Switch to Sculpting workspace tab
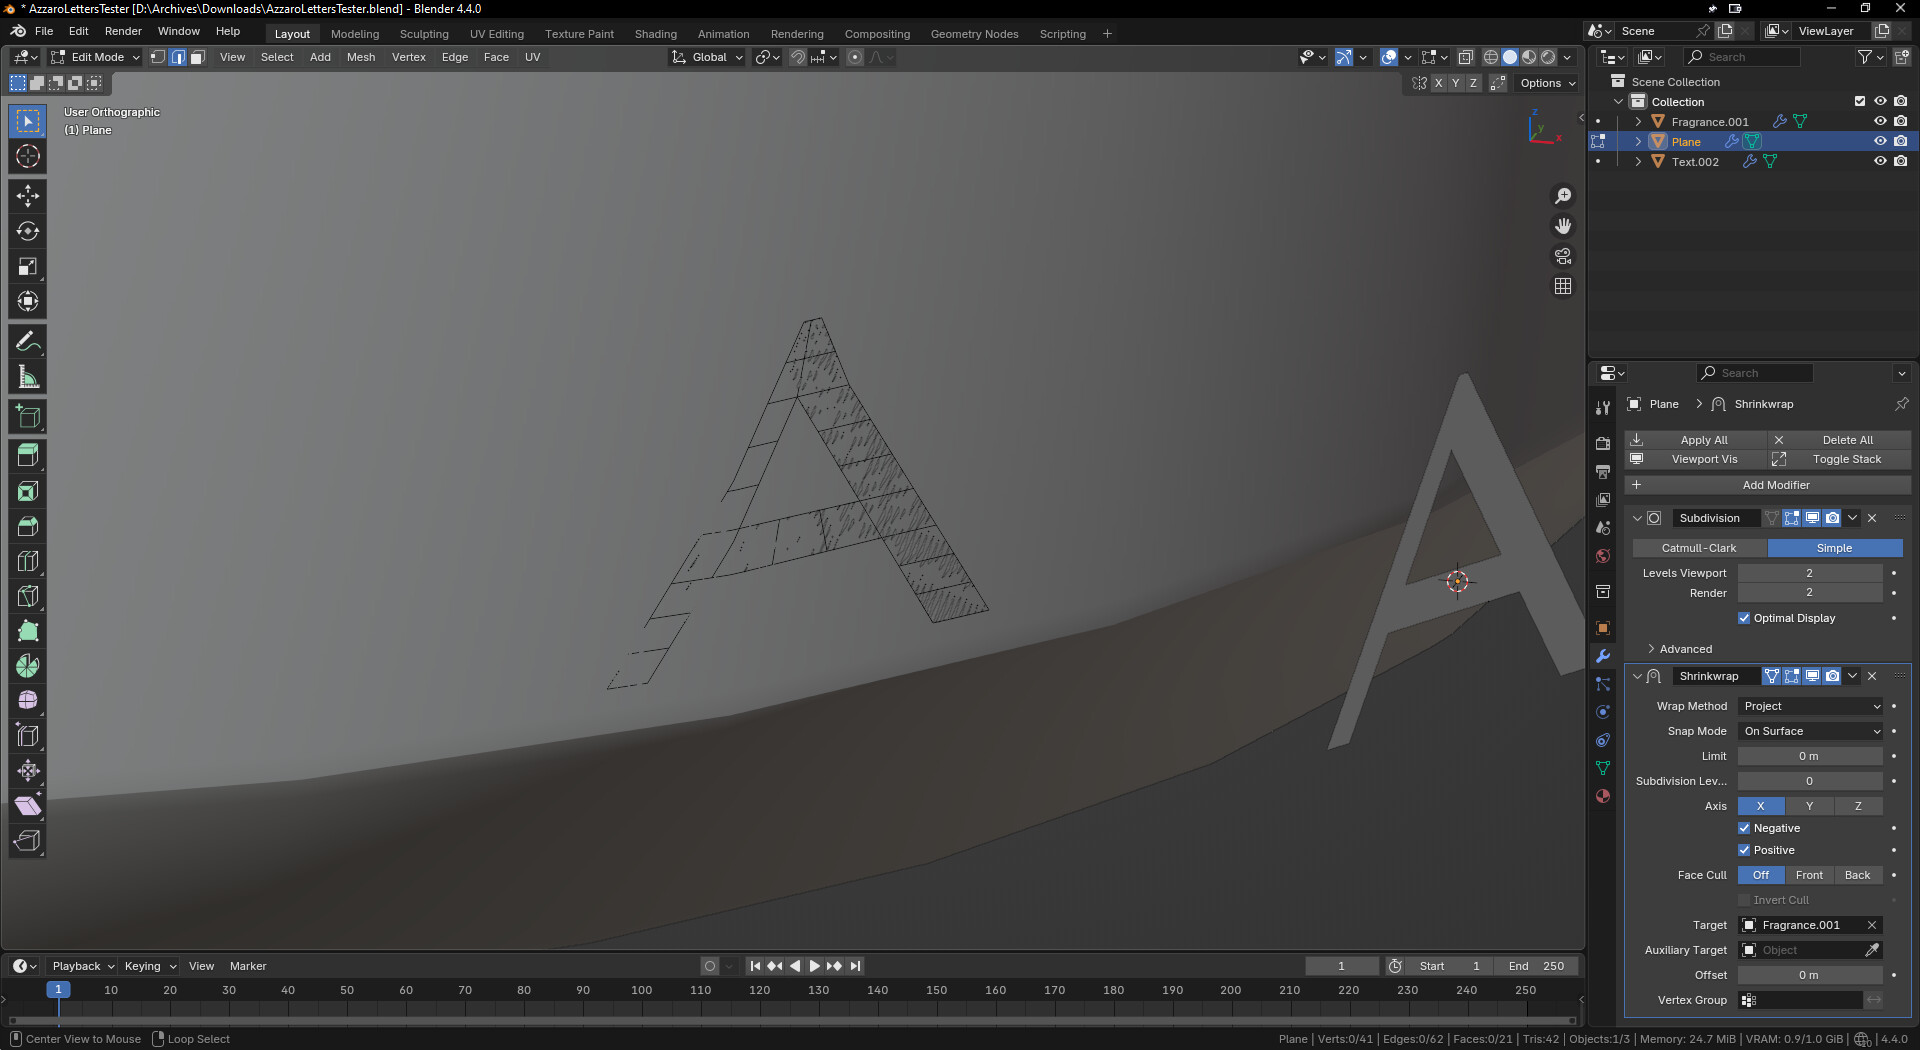This screenshot has height=1050, width=1920. (424, 33)
